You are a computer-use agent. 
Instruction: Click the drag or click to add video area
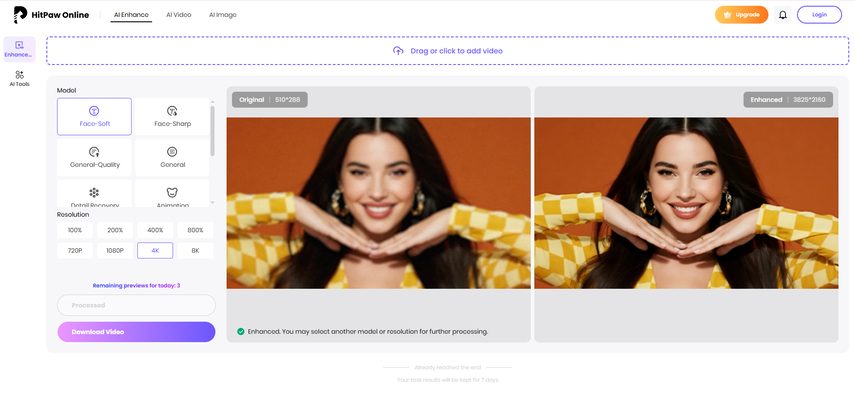coord(447,50)
